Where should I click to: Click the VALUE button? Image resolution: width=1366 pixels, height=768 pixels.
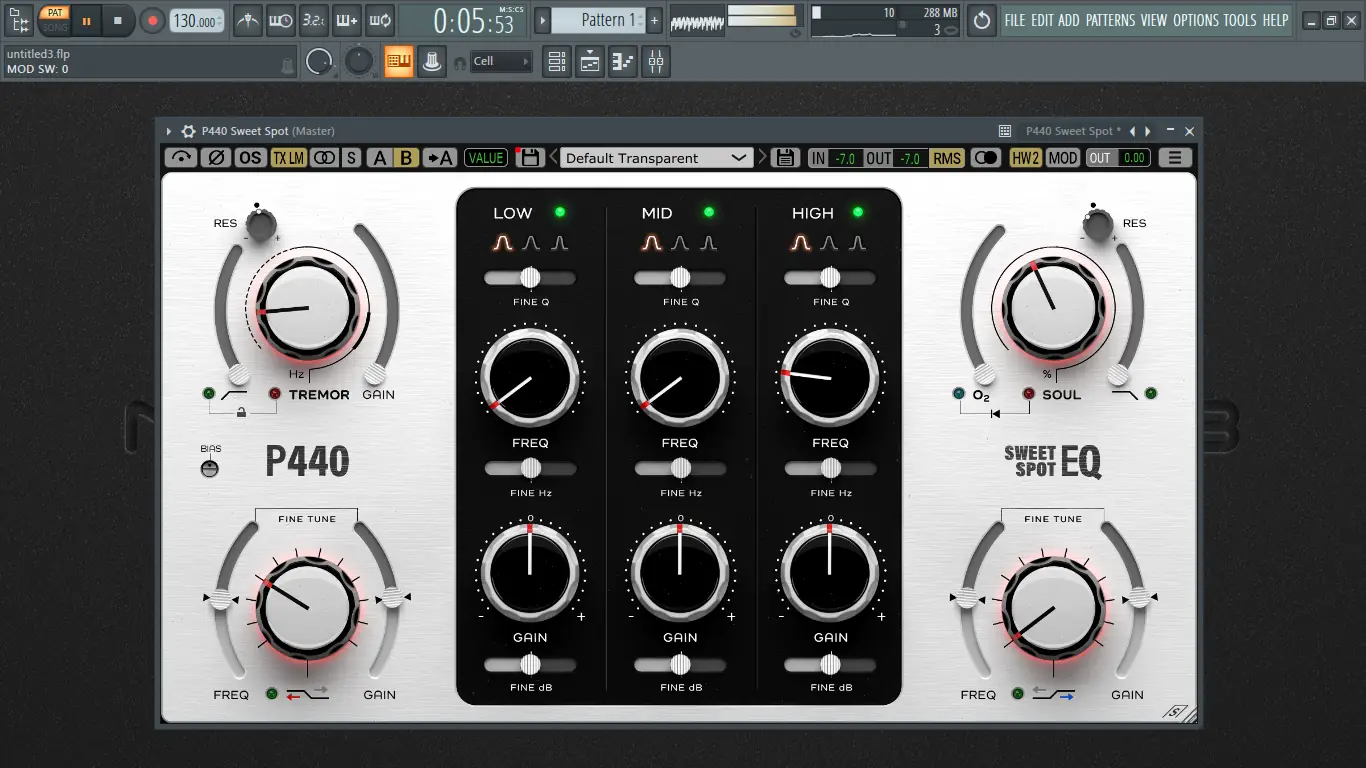tap(486, 158)
